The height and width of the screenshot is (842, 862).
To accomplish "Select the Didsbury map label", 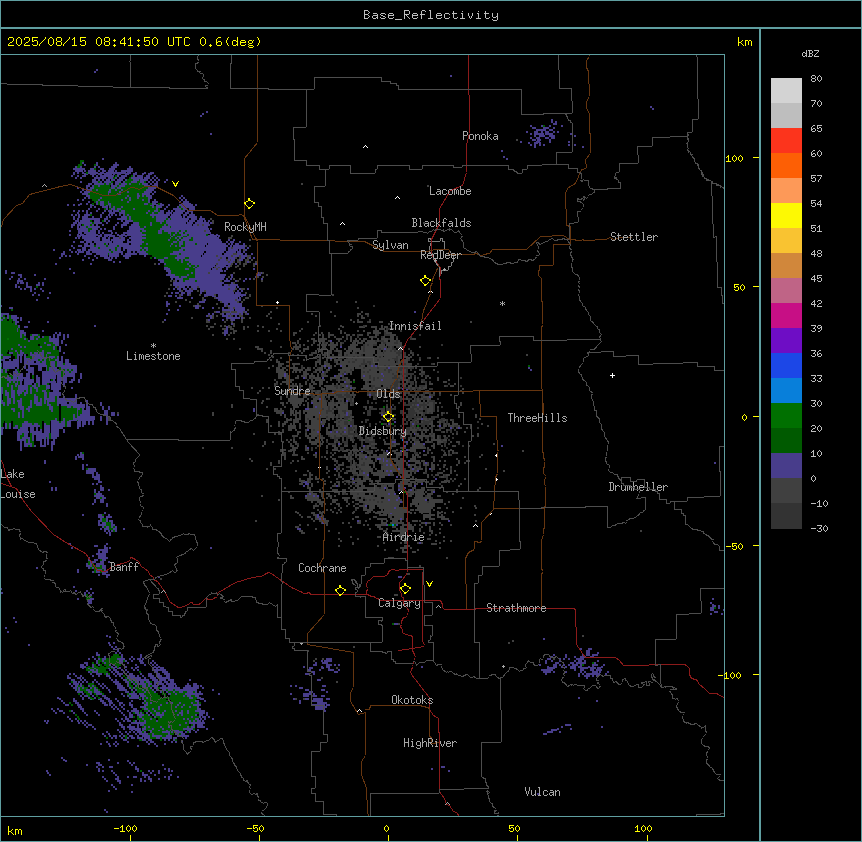I will pyautogui.click(x=383, y=431).
